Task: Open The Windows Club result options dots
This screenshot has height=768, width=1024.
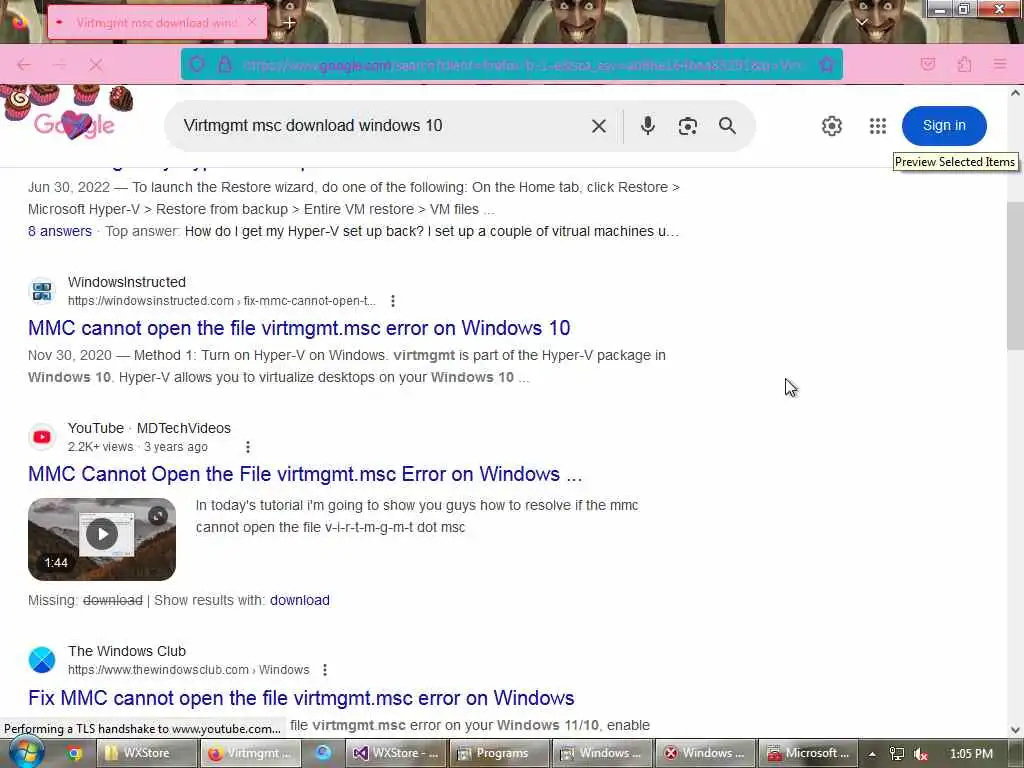Action: pos(325,670)
